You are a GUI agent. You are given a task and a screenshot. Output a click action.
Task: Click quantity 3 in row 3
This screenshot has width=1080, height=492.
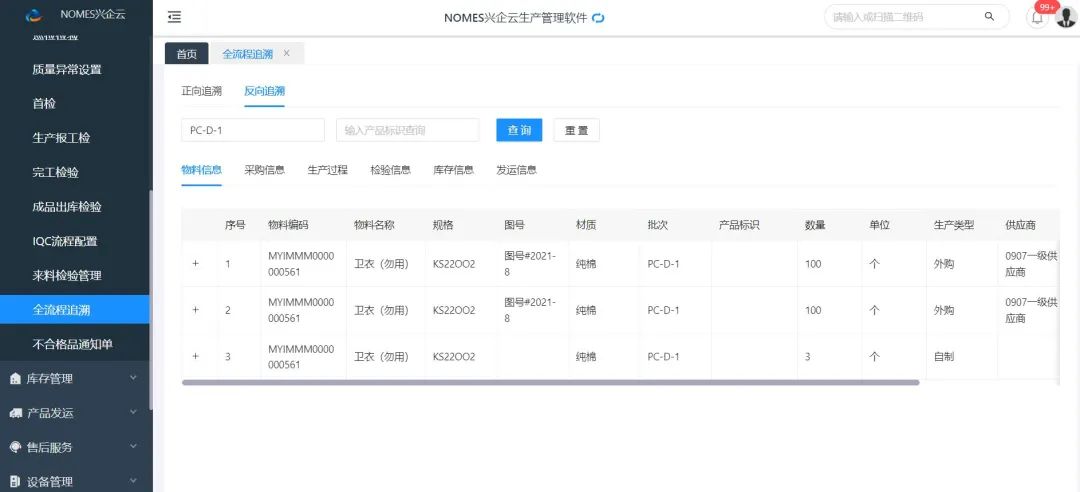[x=808, y=356]
